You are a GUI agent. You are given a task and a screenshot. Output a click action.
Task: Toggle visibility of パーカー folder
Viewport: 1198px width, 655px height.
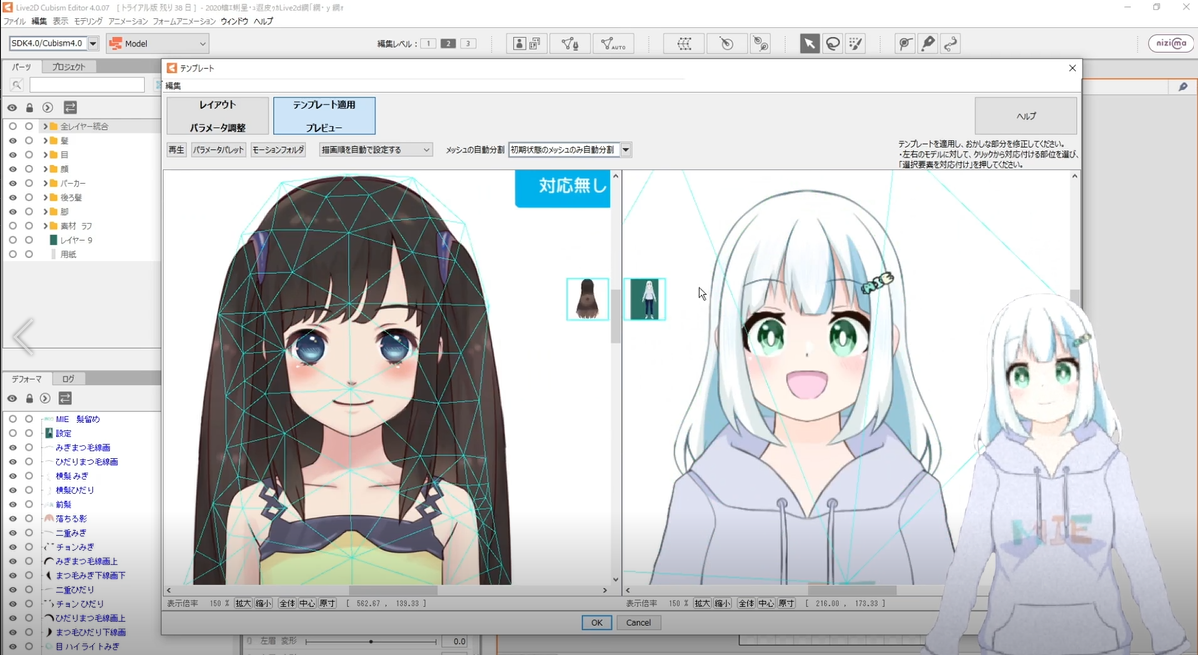pos(12,183)
